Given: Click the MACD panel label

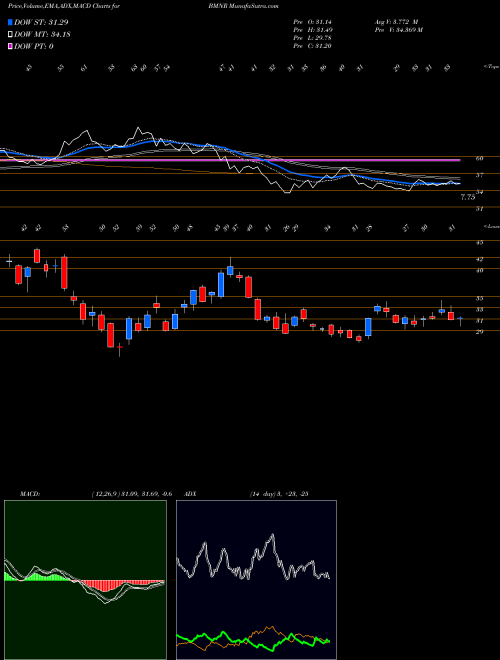Looking at the screenshot, I should 30,494.
